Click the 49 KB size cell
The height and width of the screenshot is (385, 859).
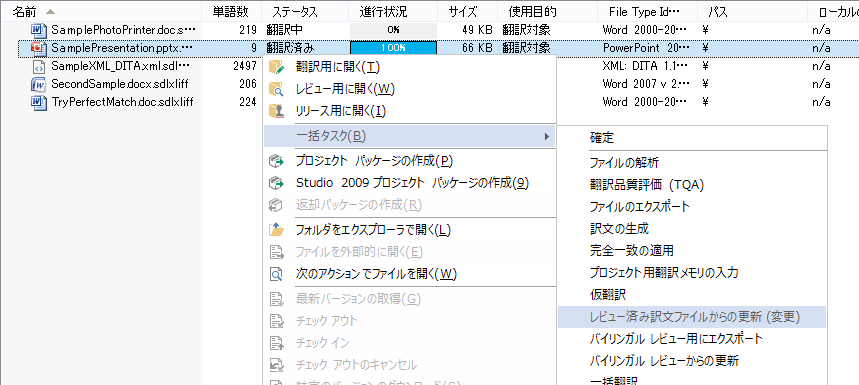tap(477, 30)
